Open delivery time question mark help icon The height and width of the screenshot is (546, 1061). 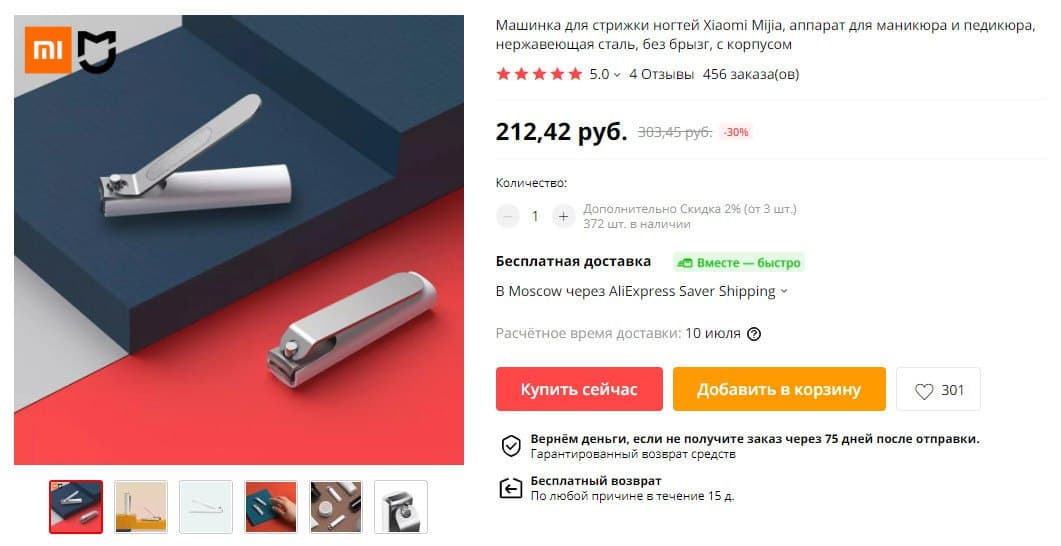754,334
